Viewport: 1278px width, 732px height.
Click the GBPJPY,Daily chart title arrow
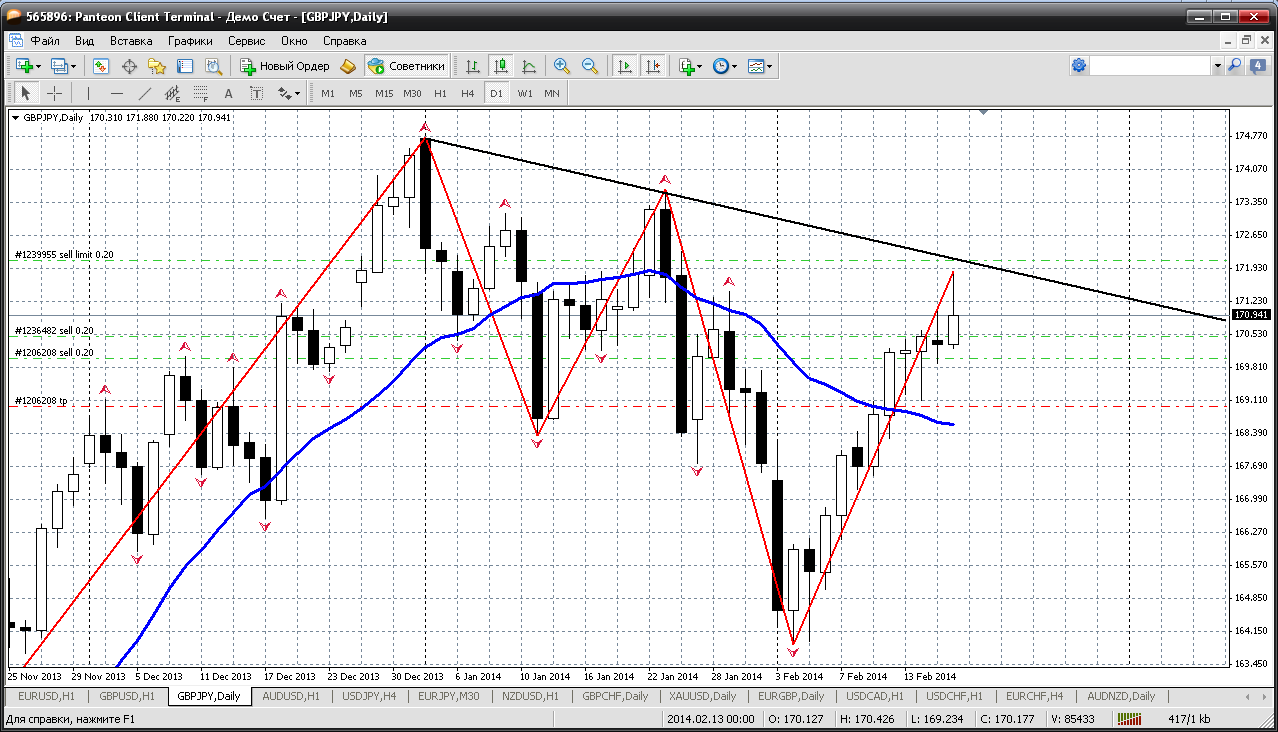point(15,118)
